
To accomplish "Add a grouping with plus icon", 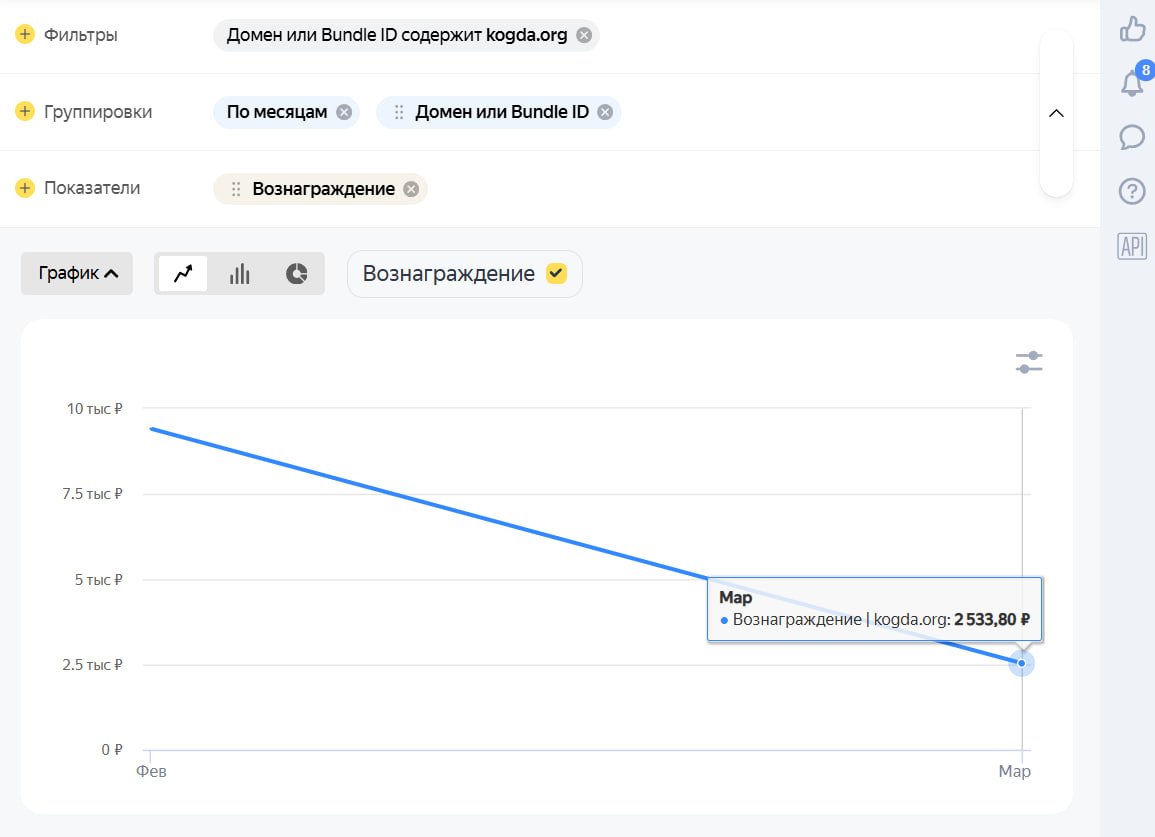I will pos(25,111).
